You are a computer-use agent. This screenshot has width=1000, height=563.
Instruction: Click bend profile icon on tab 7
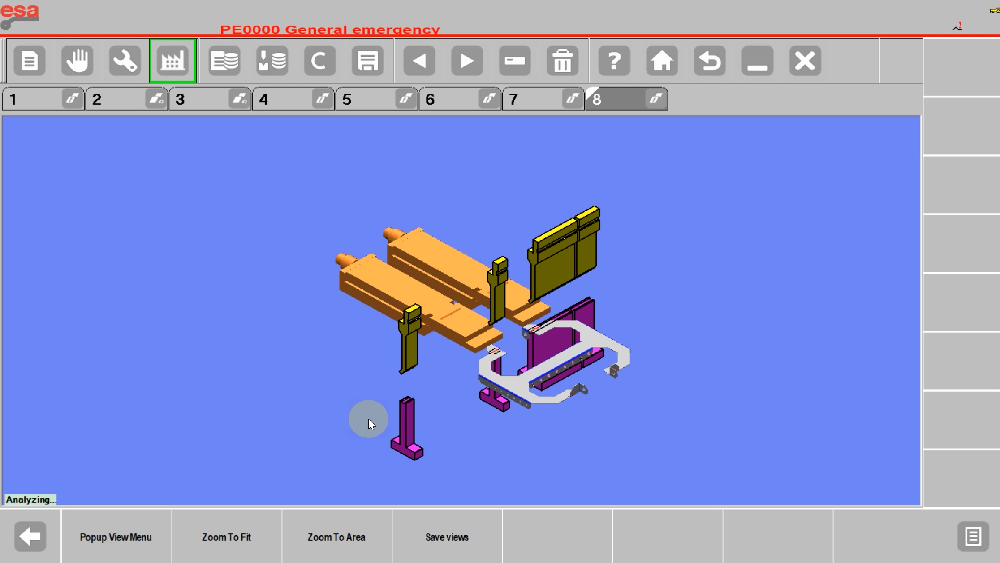pos(573,99)
